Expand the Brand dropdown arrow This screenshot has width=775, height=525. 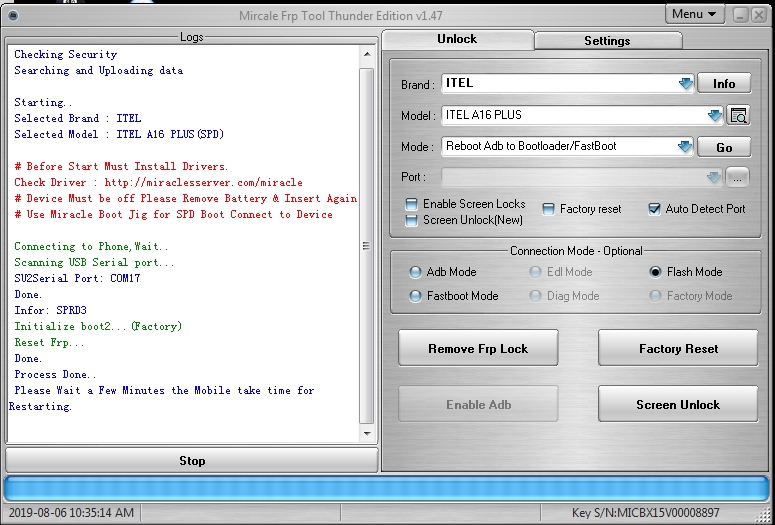(x=686, y=84)
